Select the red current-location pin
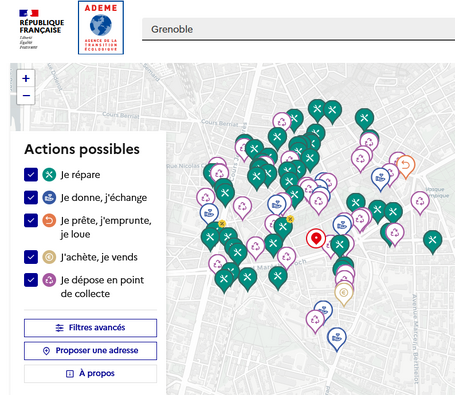455x395 pixels. [316, 238]
